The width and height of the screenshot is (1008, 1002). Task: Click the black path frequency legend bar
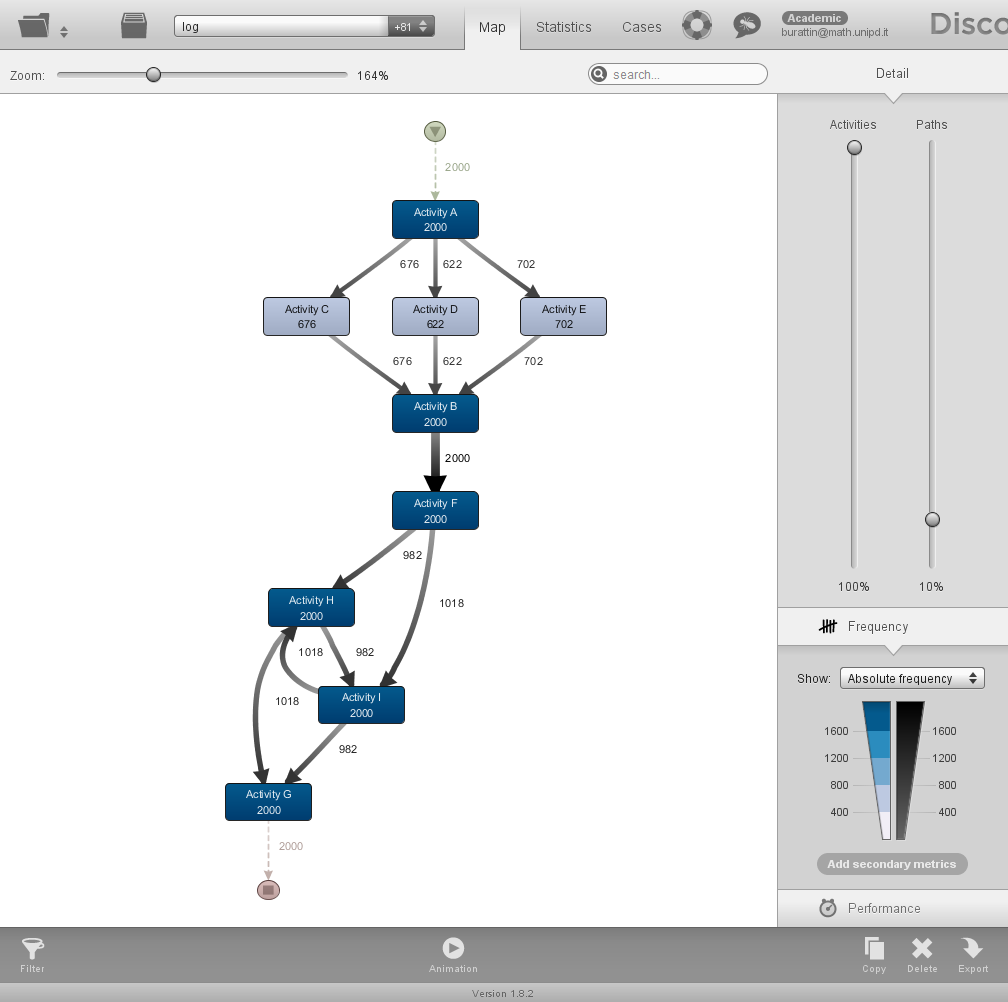[909, 771]
